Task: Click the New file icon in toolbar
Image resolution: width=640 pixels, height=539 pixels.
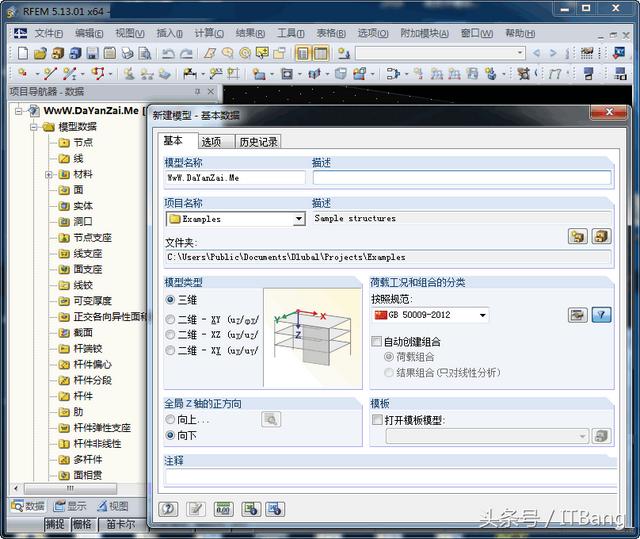Action: coord(22,53)
